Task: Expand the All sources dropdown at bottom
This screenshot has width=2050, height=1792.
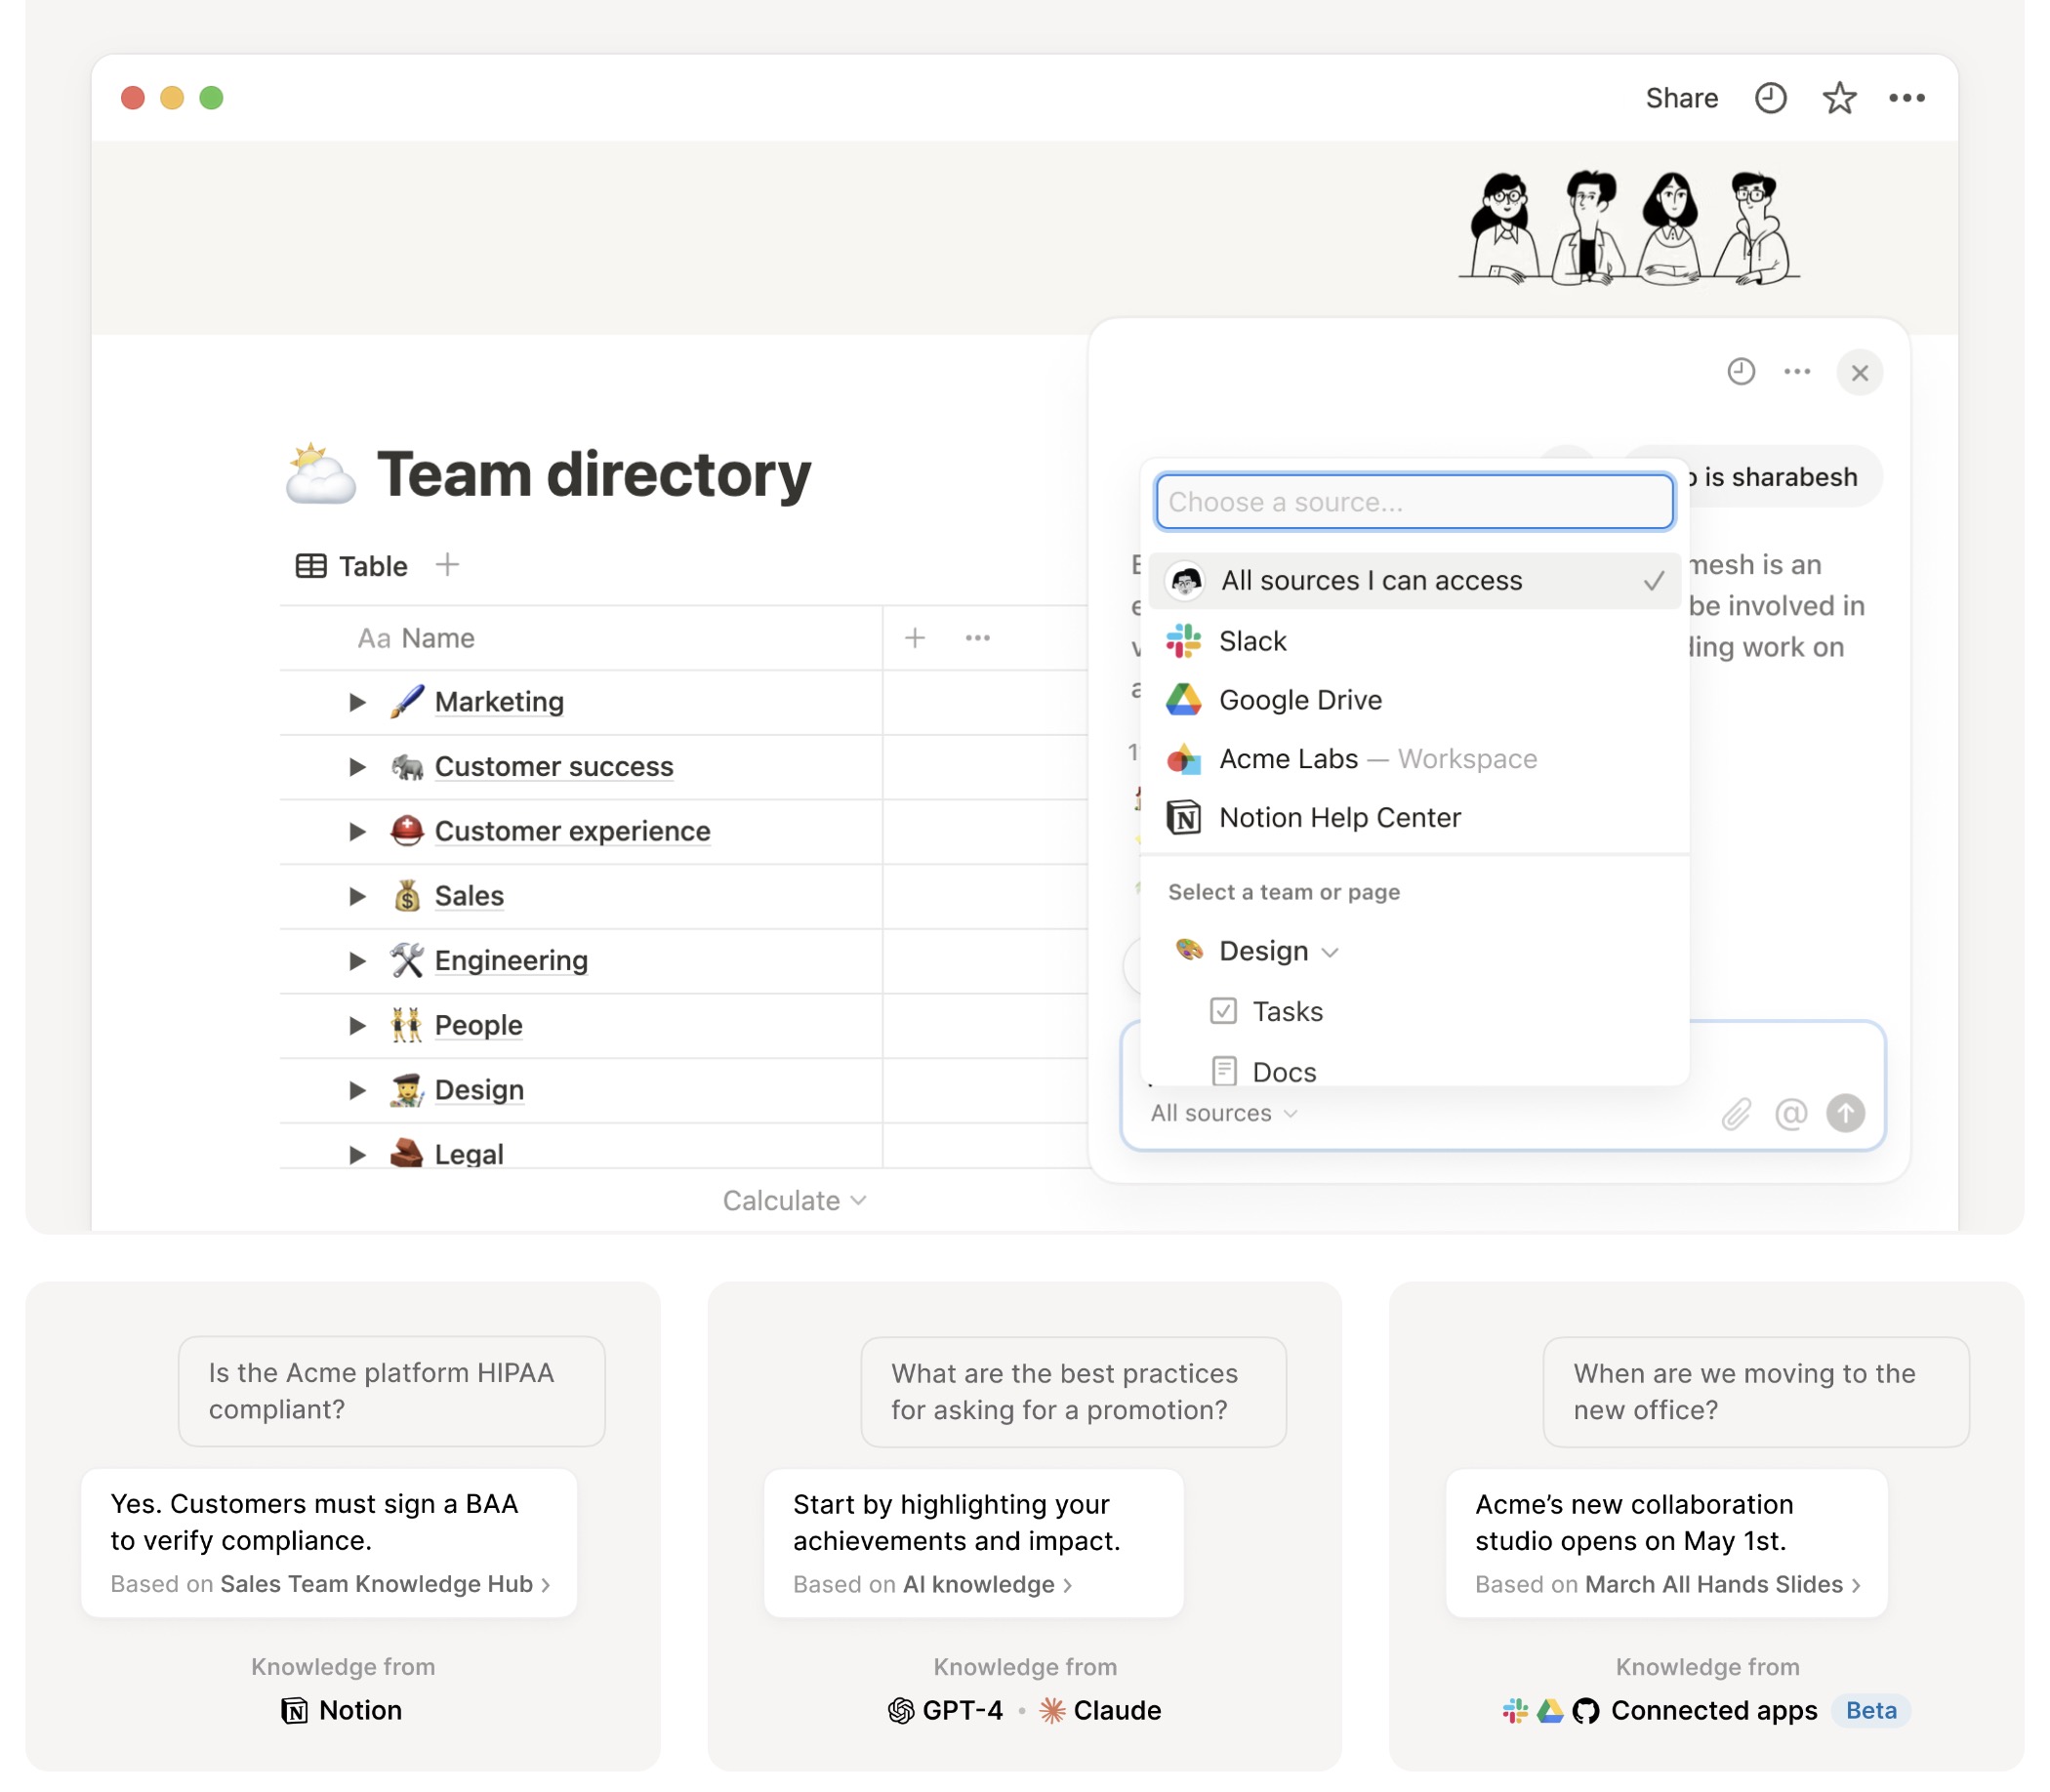Action: click(1220, 1112)
